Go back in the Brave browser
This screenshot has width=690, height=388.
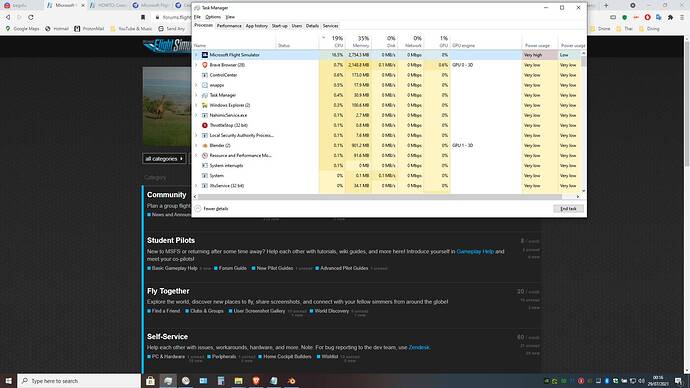(x=8, y=17)
